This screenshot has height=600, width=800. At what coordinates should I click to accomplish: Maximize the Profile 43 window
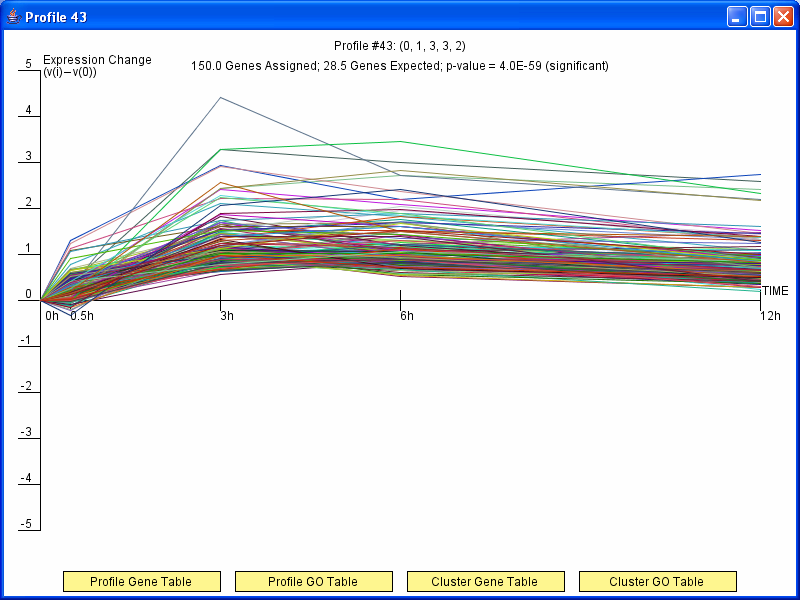[x=760, y=17]
